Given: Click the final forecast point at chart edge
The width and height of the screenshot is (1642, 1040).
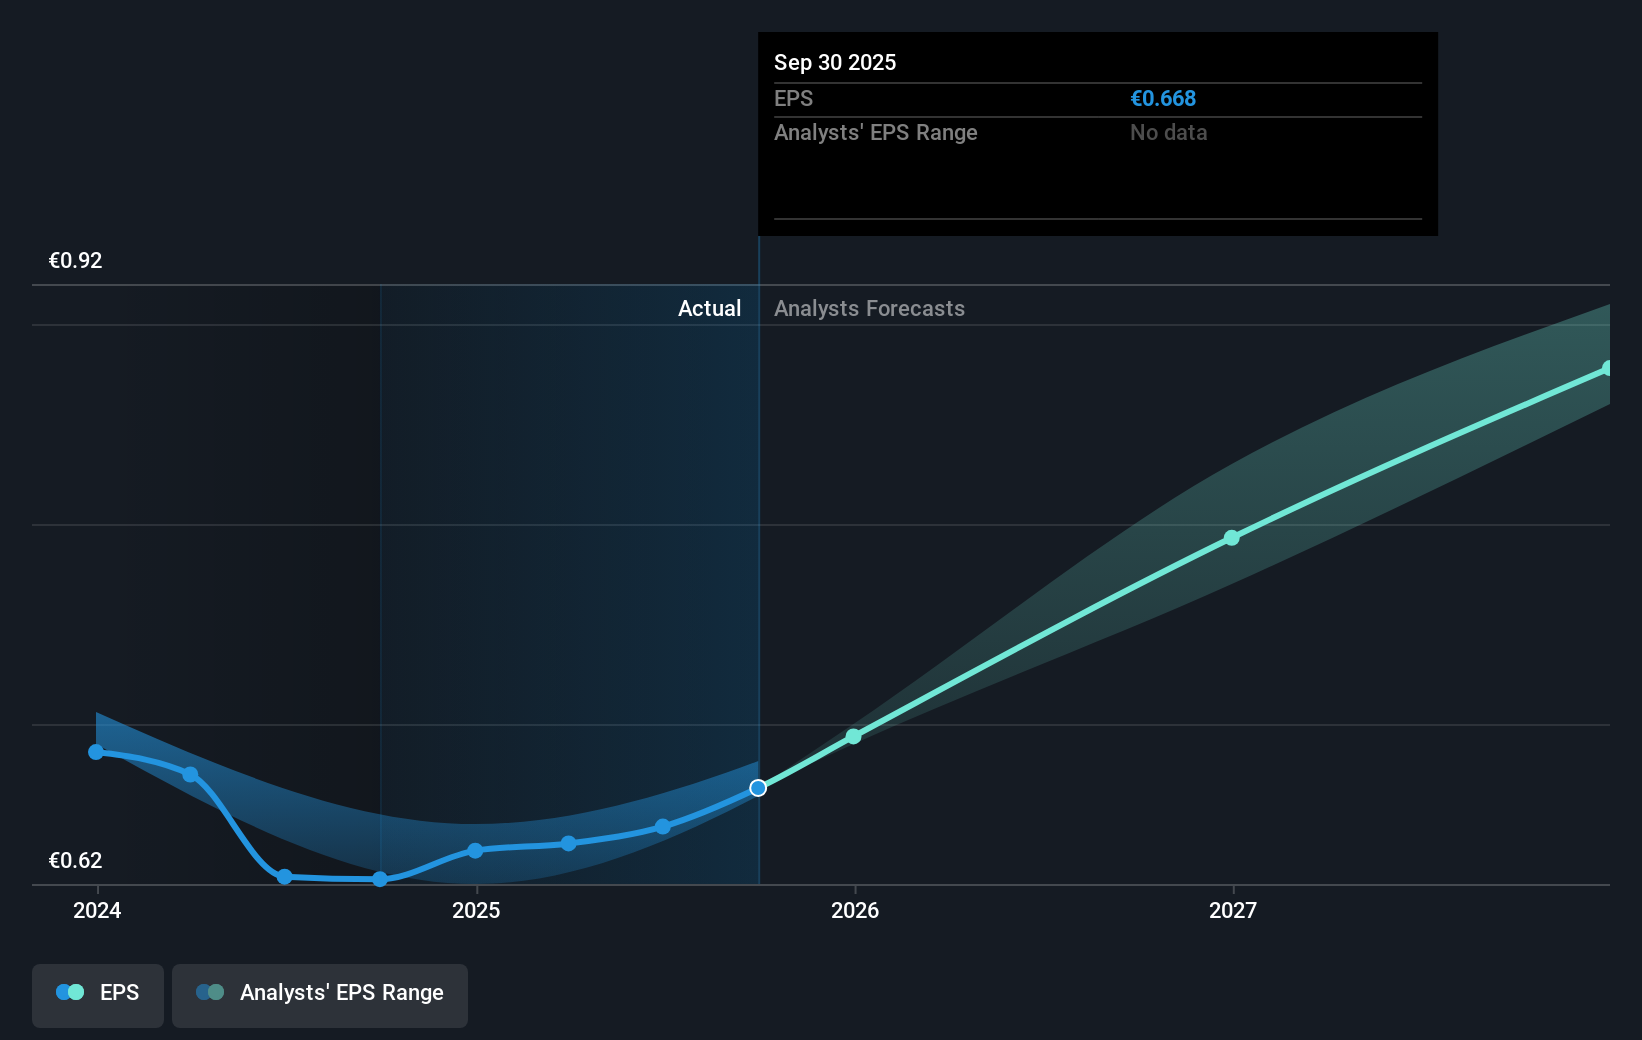Looking at the screenshot, I should click(1606, 370).
